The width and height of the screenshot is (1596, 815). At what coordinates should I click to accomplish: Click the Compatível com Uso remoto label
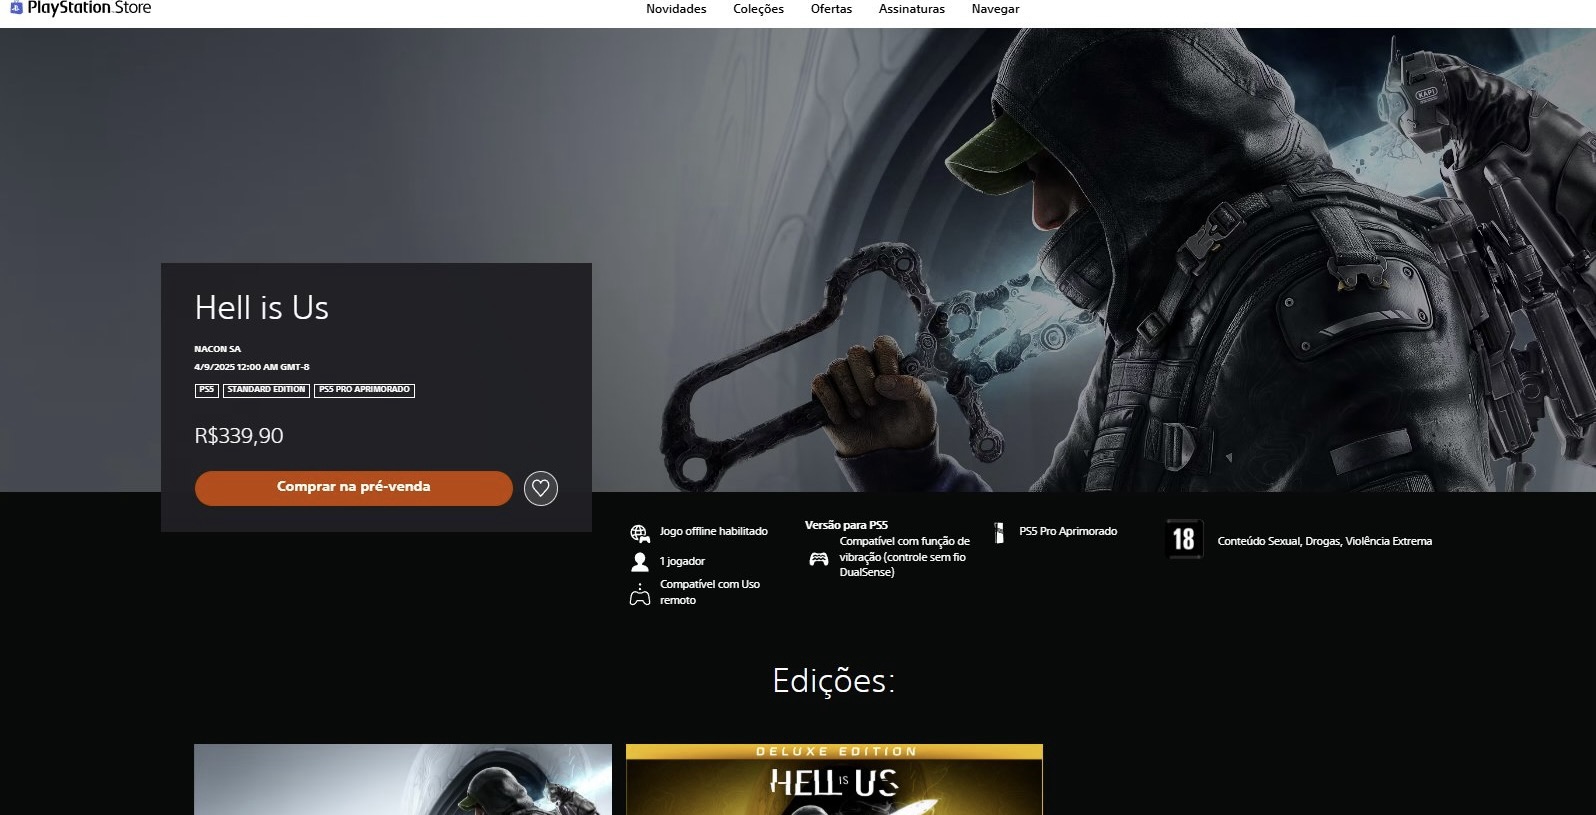pos(710,592)
